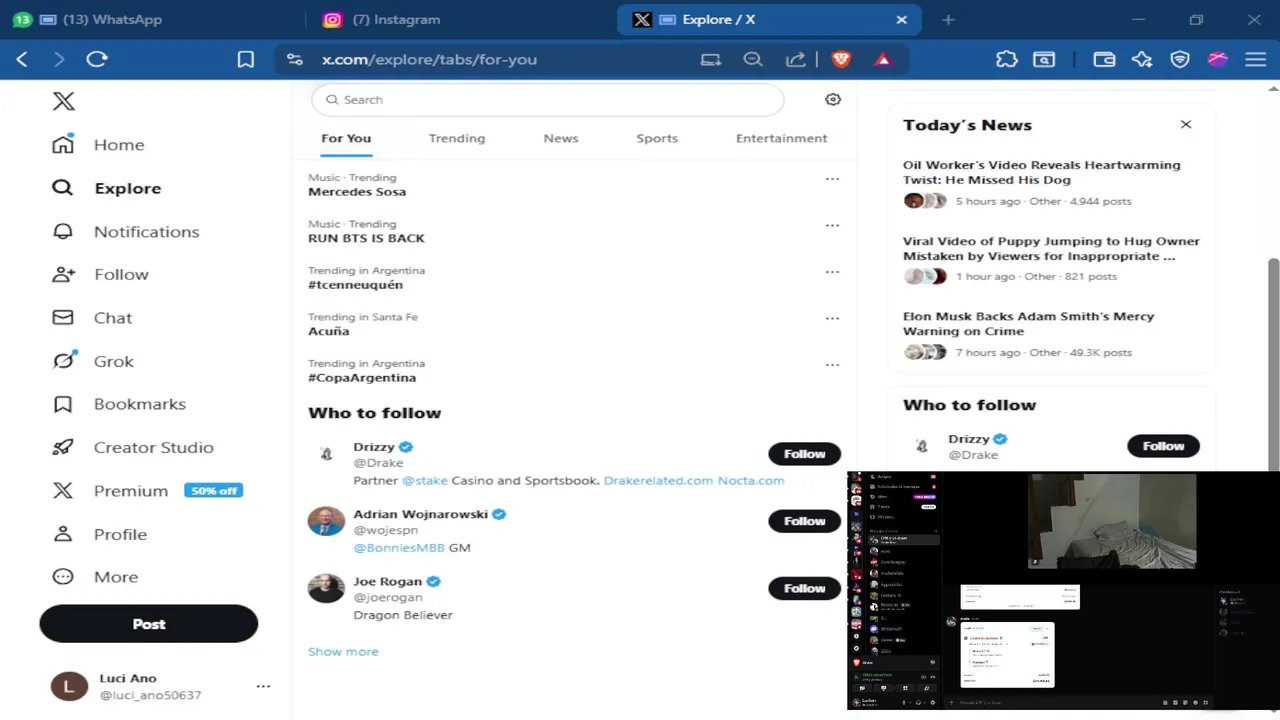Click browser forward arrow
This screenshot has width=1280, height=720.
tap(59, 60)
